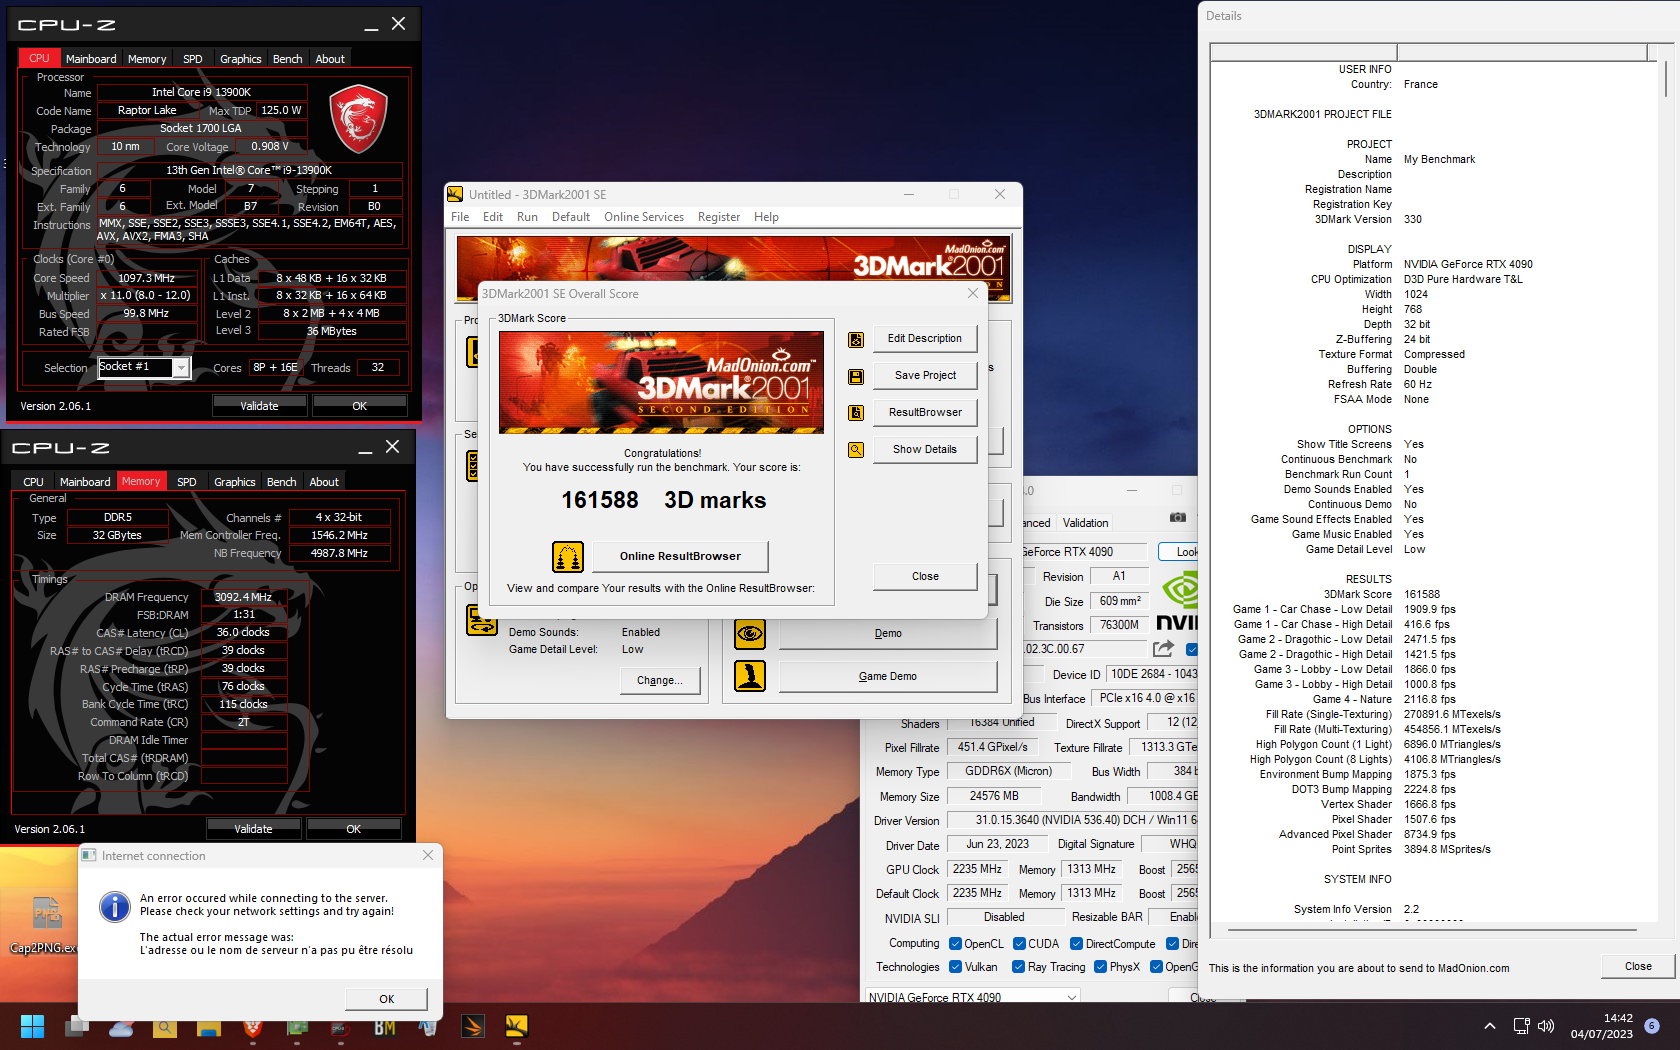This screenshot has height=1050, width=1680.
Task: Open the Online Services menu
Action: (x=644, y=217)
